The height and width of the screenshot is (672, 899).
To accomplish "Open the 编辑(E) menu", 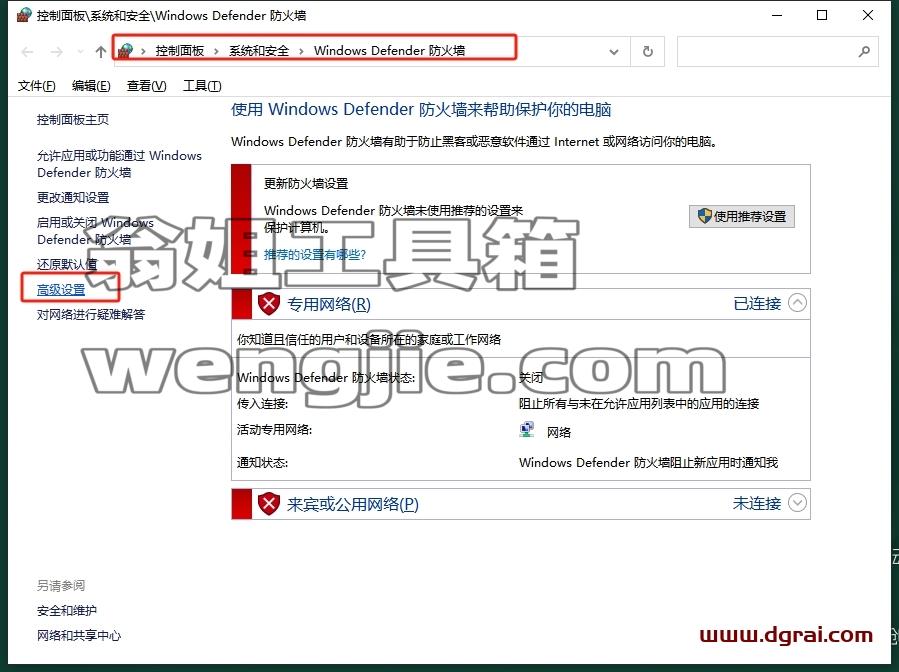I will click(x=91, y=86).
